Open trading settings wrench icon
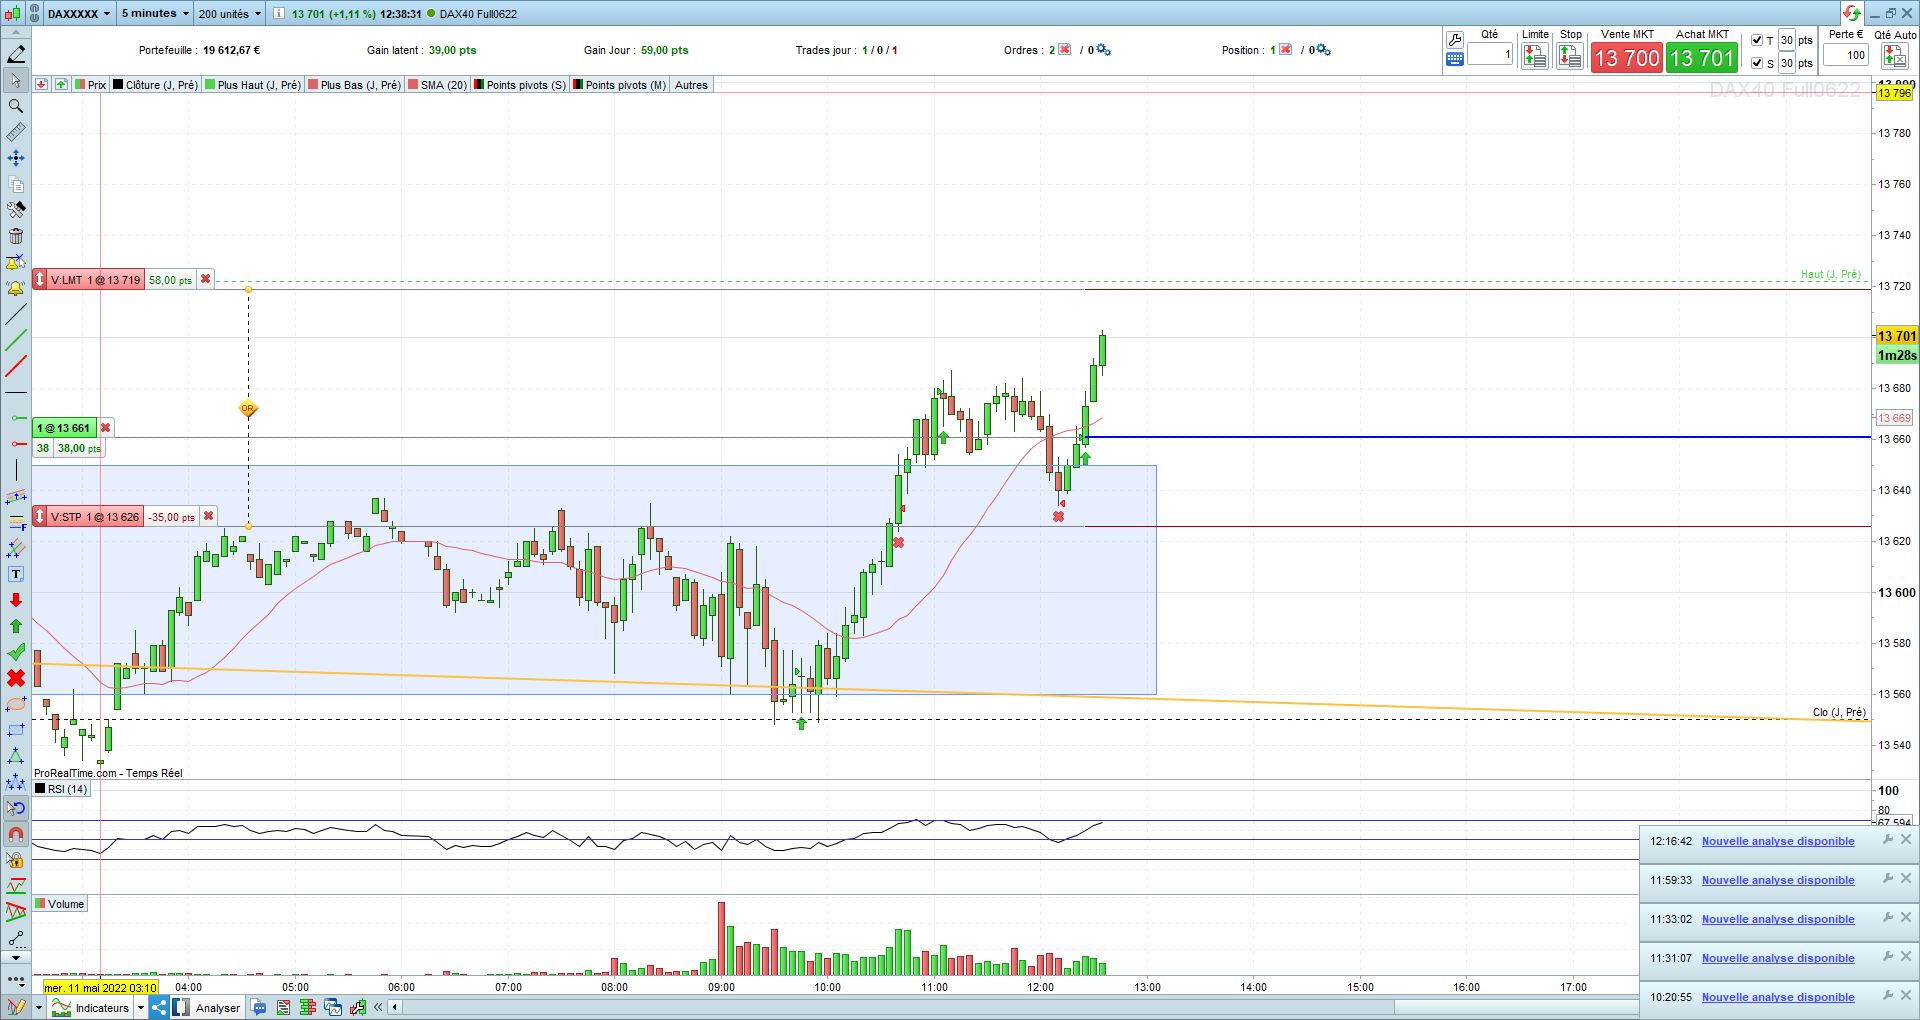The width and height of the screenshot is (1920, 1020). pyautogui.click(x=1455, y=40)
